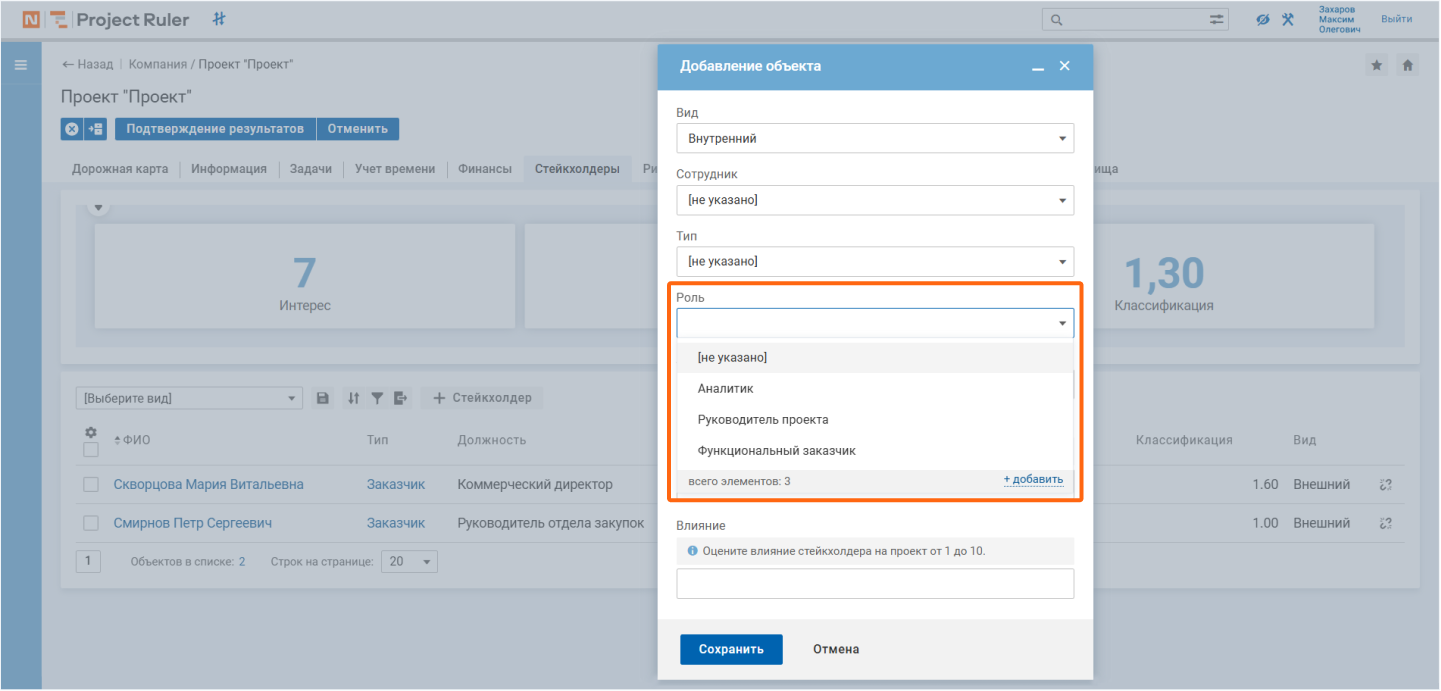Open the list filter funnel icon
The height and width of the screenshot is (691, 1441).
tap(377, 398)
